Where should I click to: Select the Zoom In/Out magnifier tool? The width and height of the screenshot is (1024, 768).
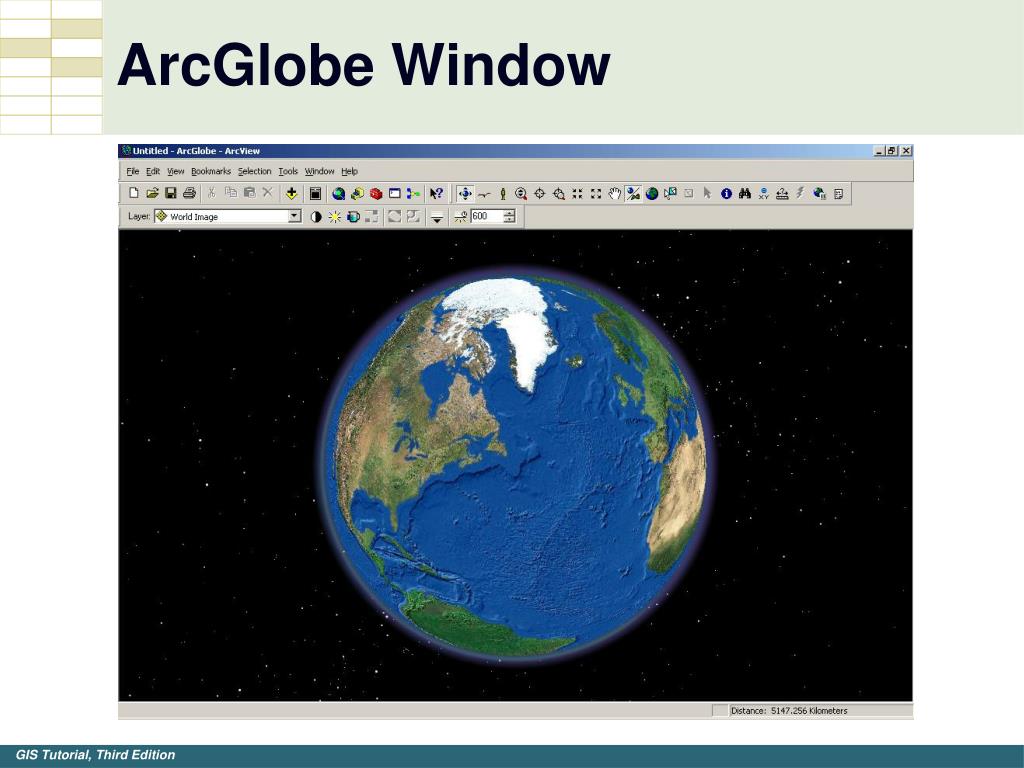pos(520,193)
